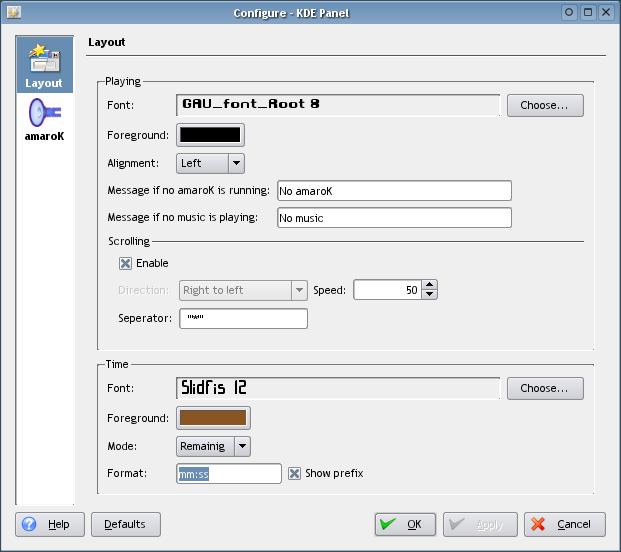Maximize the Configure KDE Panel window

588,12
